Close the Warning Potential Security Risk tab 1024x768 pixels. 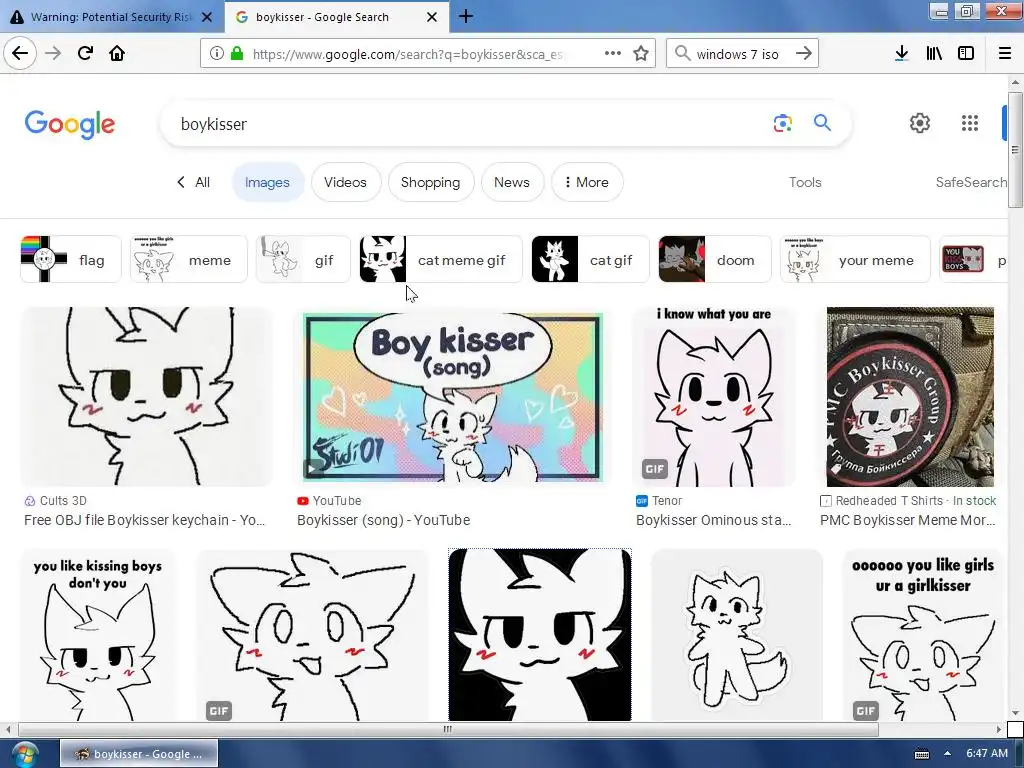pos(207,17)
